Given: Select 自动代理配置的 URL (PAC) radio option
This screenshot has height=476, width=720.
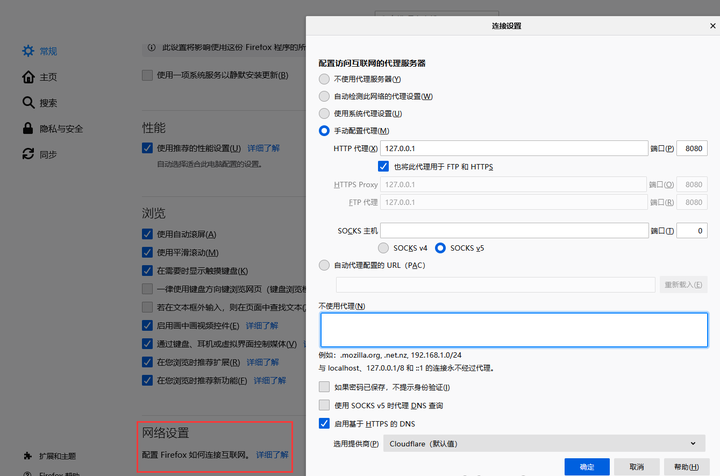Looking at the screenshot, I should [324, 265].
